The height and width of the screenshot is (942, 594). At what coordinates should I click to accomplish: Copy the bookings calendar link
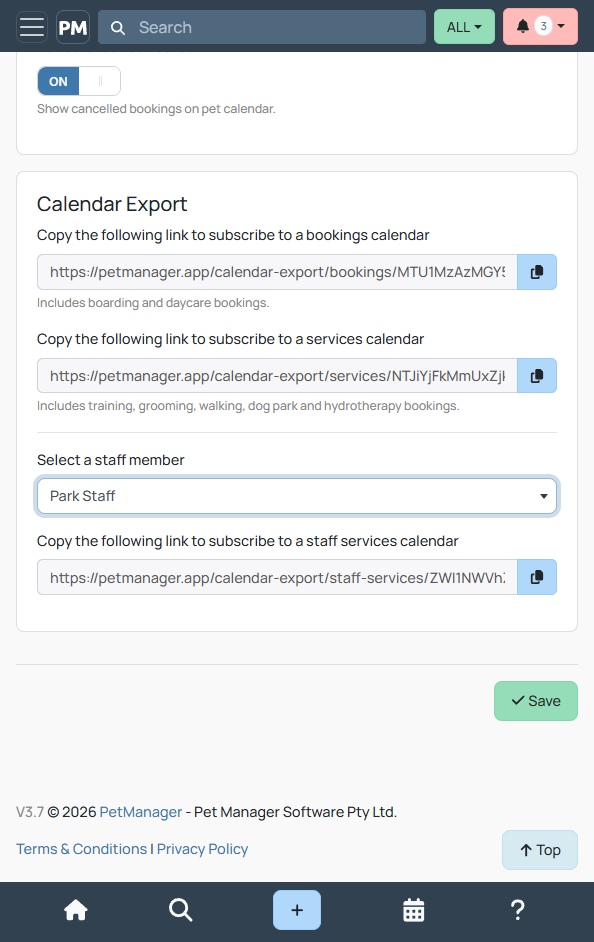click(x=537, y=272)
